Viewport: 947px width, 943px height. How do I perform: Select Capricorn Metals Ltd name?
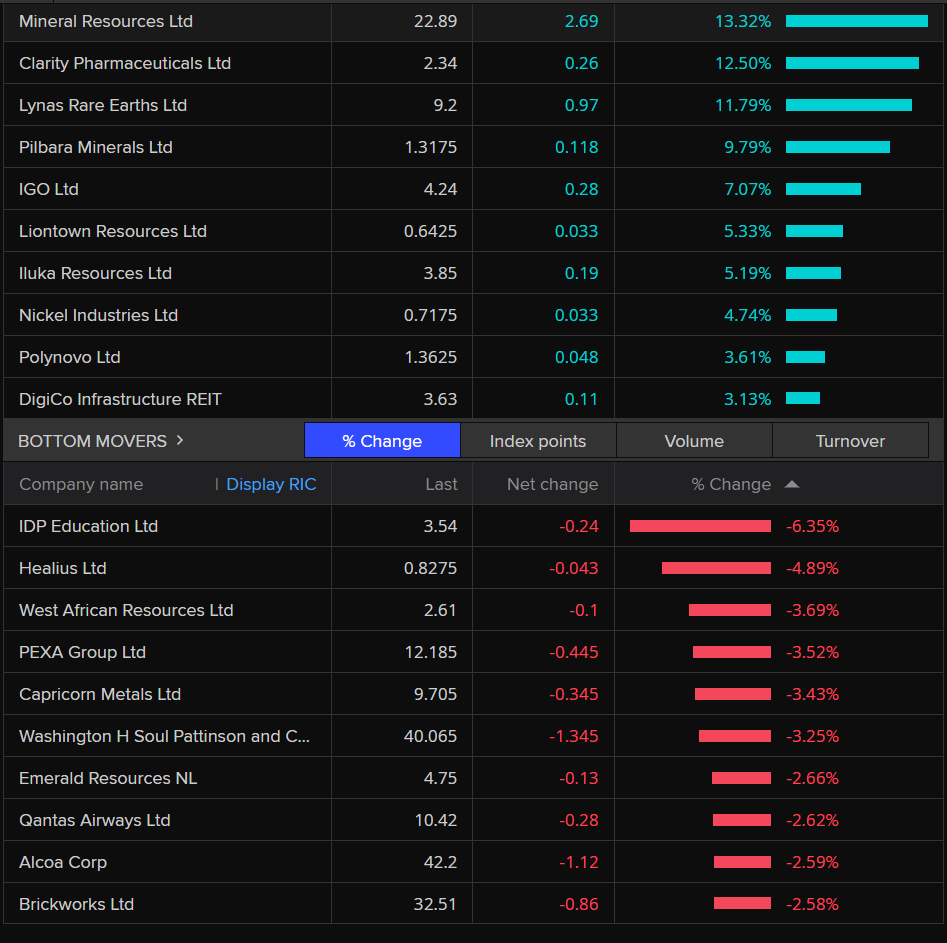[x=100, y=694]
